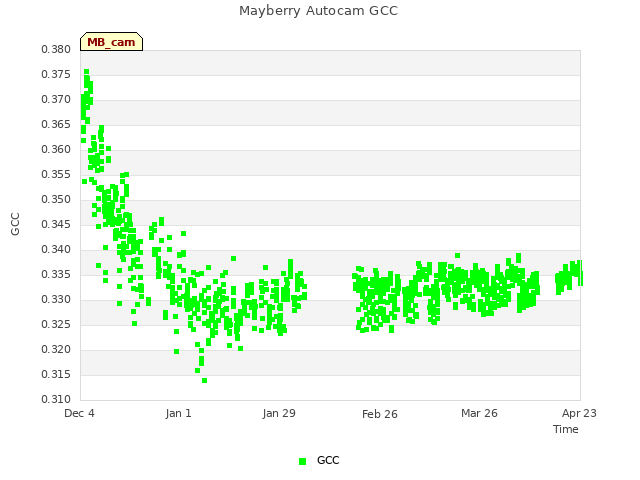The width and height of the screenshot is (640, 480).
Task: Select the Apr 23 x-axis label
Action: coord(579,413)
